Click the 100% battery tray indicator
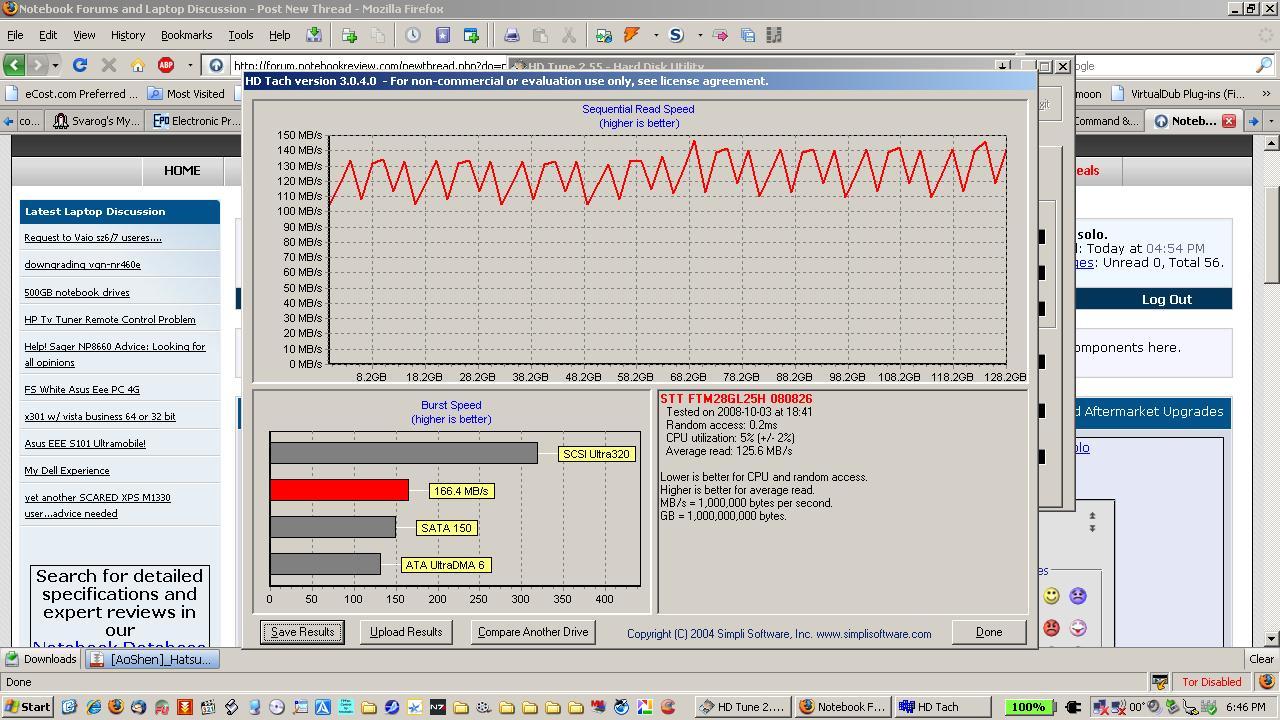 pyautogui.click(x=1028, y=707)
